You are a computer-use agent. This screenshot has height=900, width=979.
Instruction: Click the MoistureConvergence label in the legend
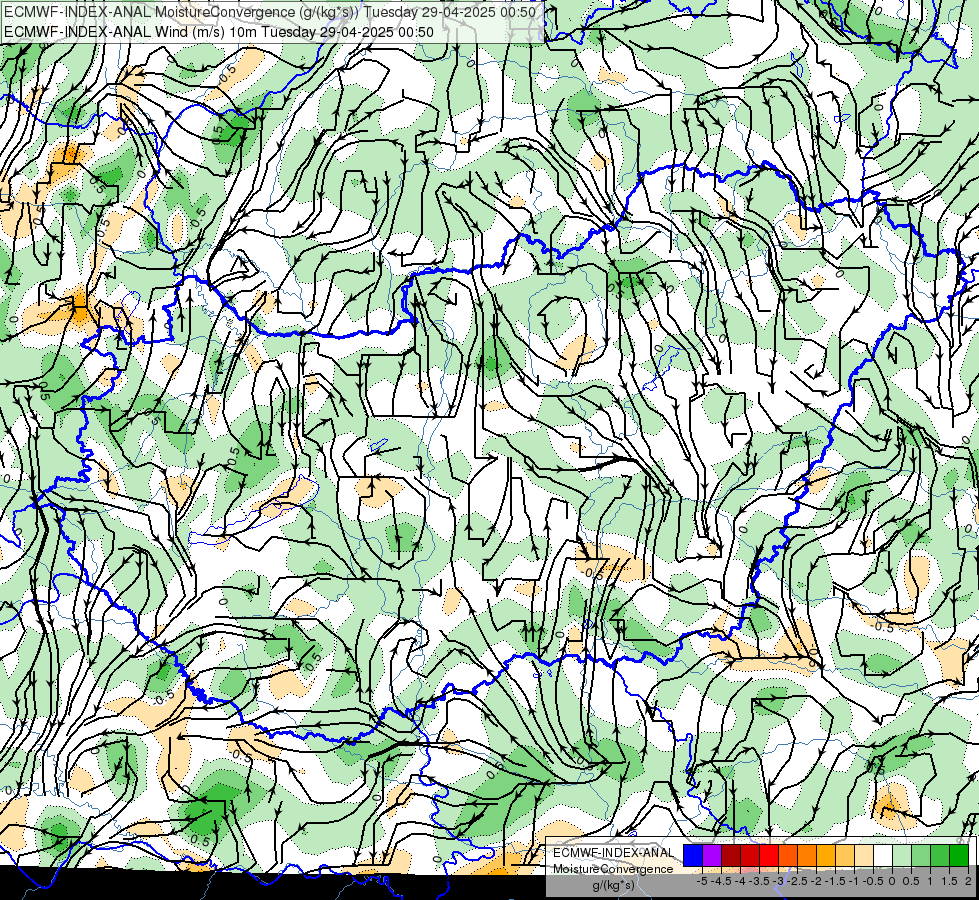(x=613, y=869)
